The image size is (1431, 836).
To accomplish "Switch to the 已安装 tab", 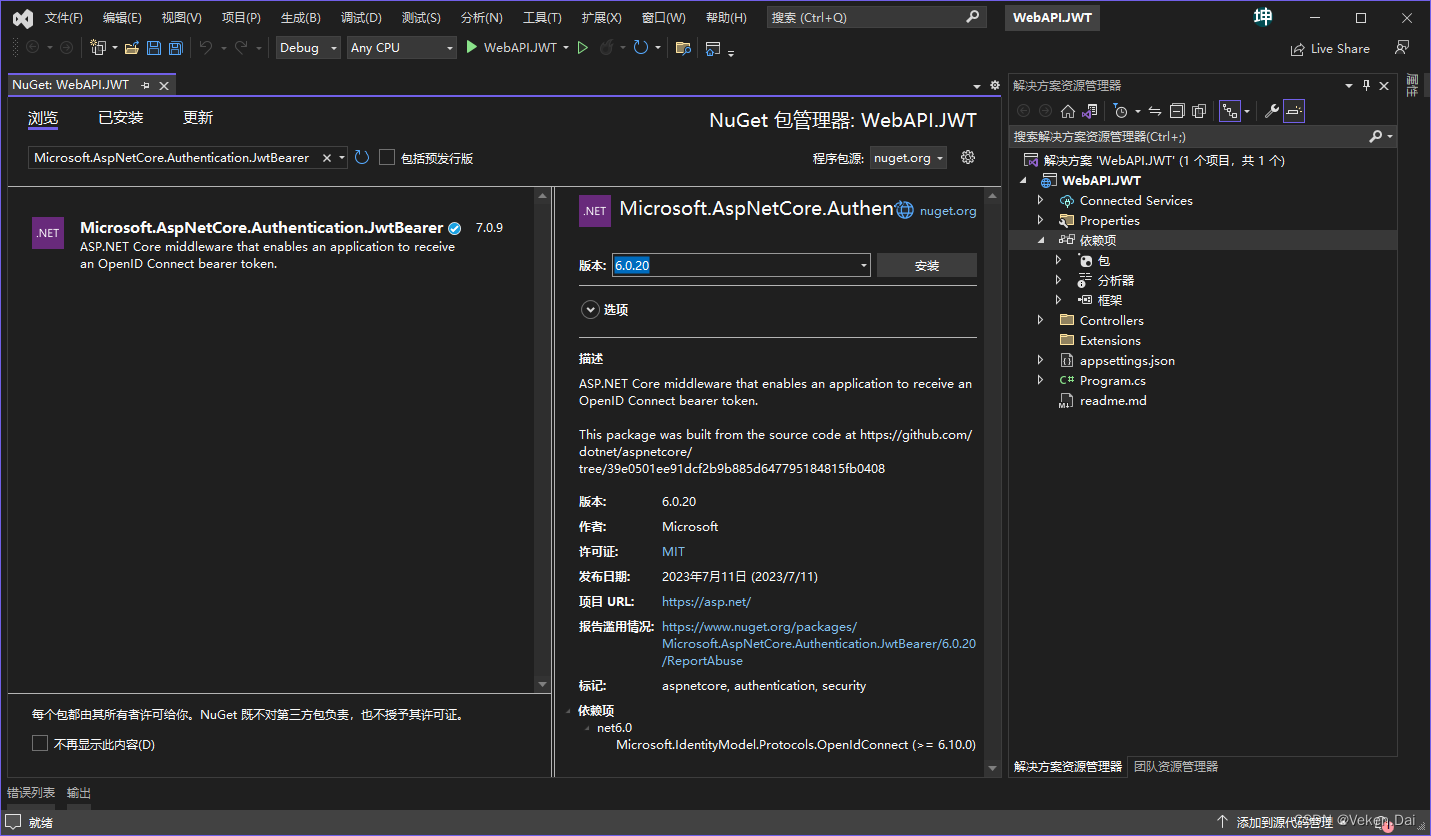I will click(120, 117).
